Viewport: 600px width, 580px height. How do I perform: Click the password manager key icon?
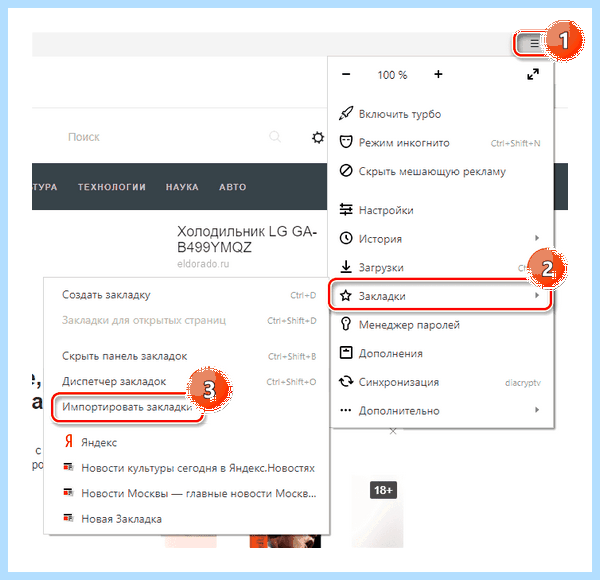[x=346, y=324]
